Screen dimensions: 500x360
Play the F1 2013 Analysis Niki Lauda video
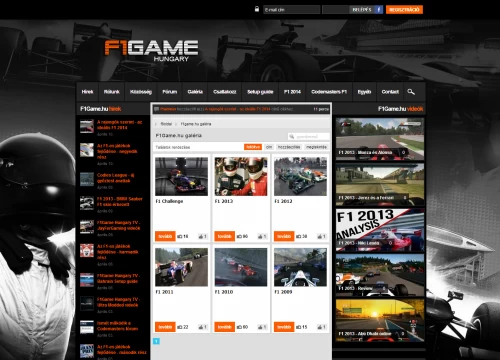(x=380, y=230)
